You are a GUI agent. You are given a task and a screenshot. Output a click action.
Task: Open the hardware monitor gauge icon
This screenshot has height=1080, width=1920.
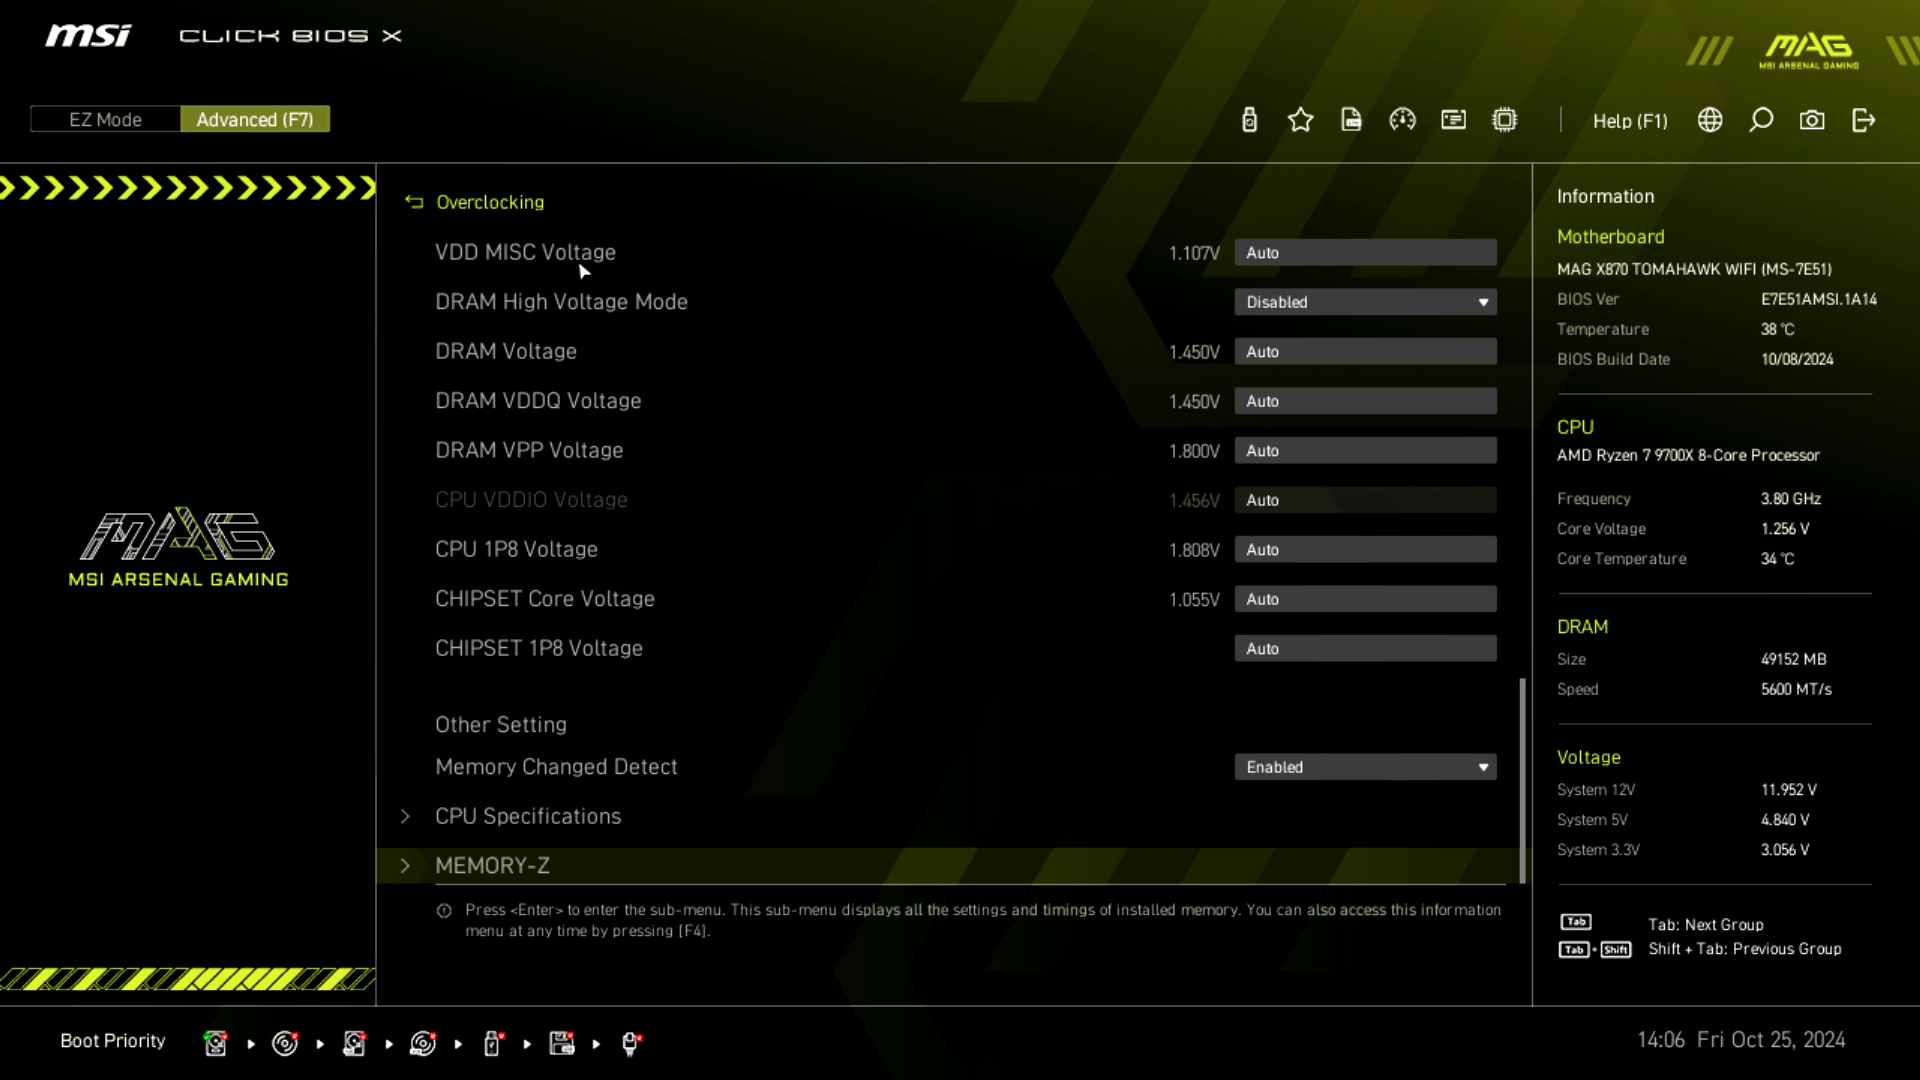pos(1402,120)
